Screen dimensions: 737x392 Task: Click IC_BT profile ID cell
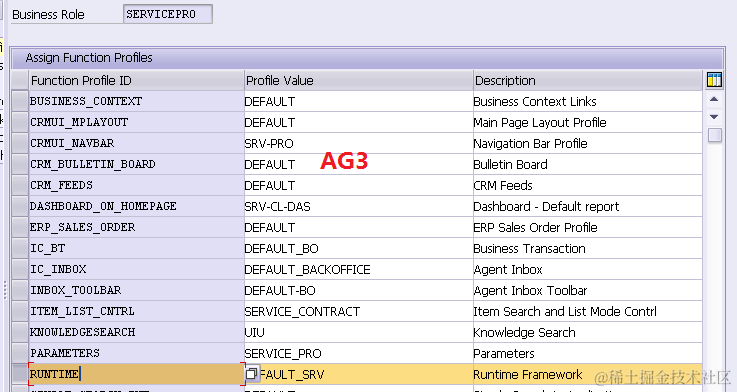click(136, 248)
